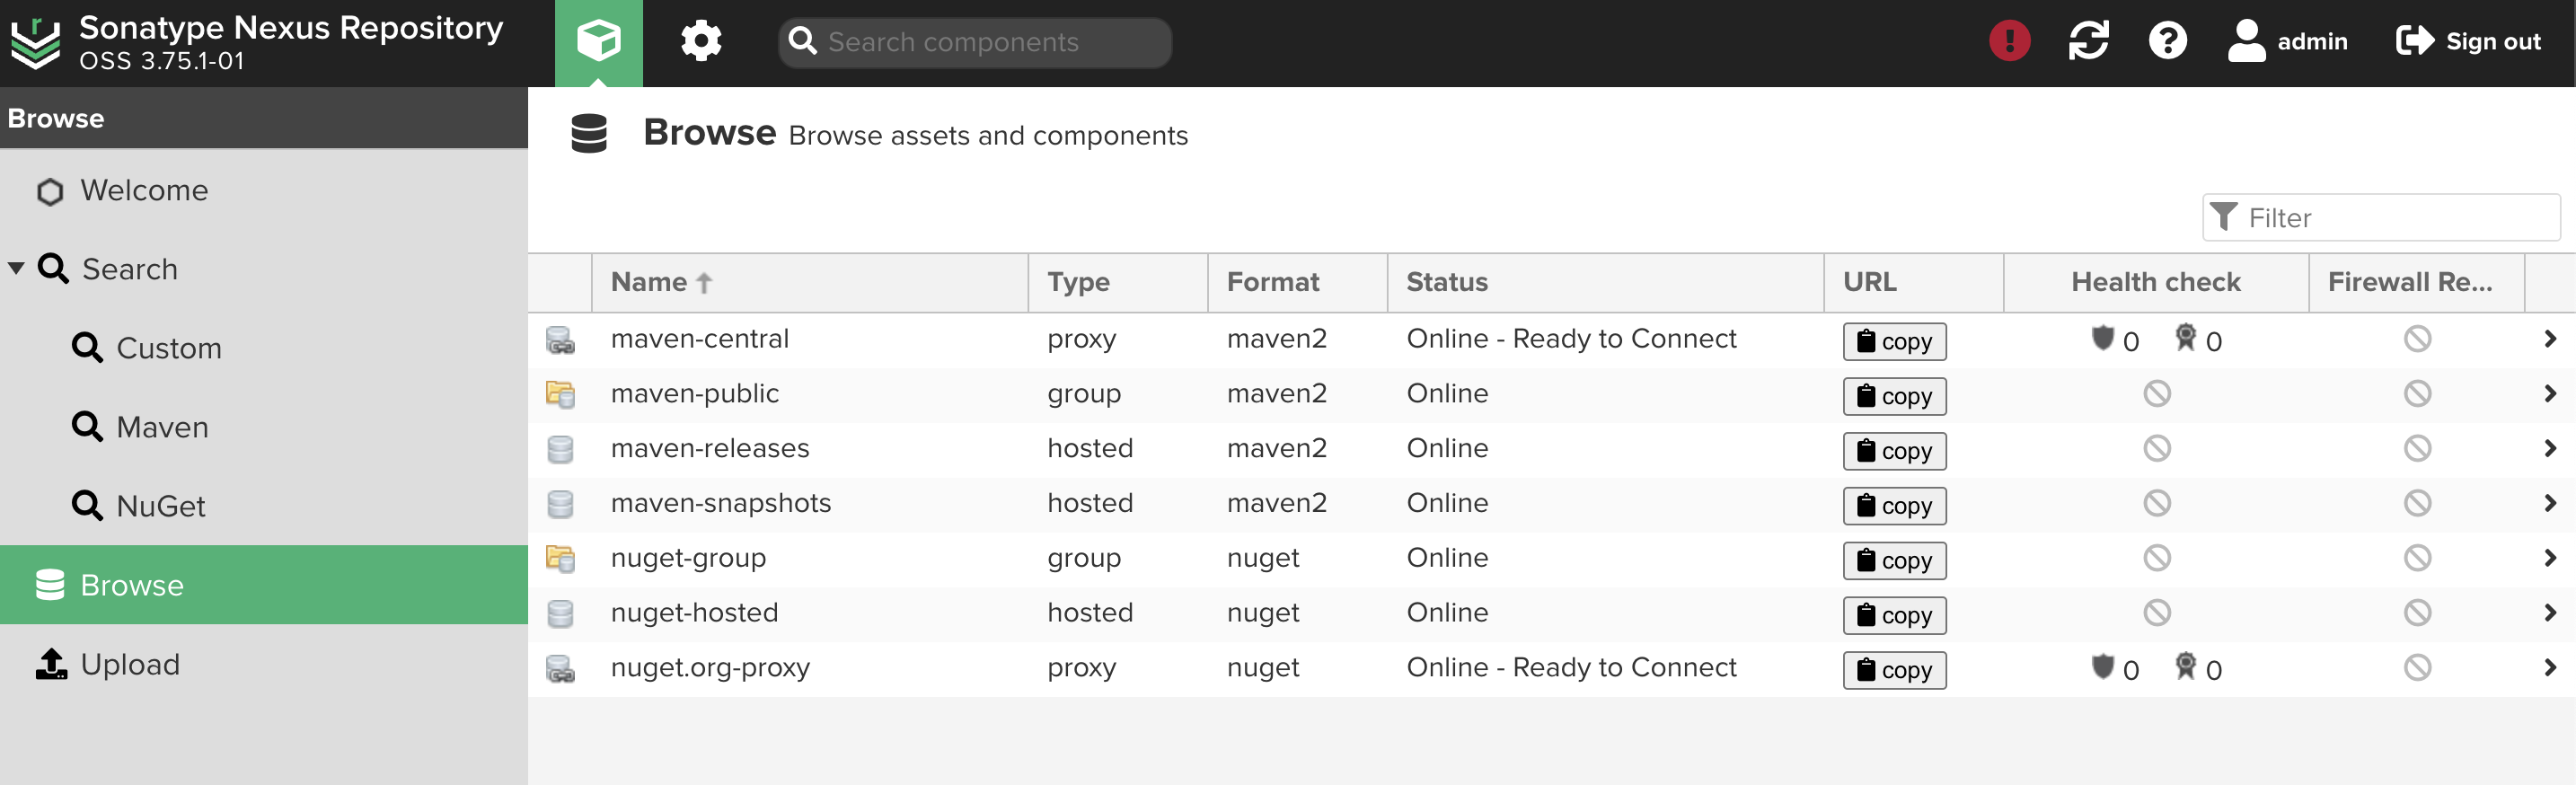Viewport: 2576px width, 785px height.
Task: Sign out of Nexus Repository
Action: point(2468,41)
